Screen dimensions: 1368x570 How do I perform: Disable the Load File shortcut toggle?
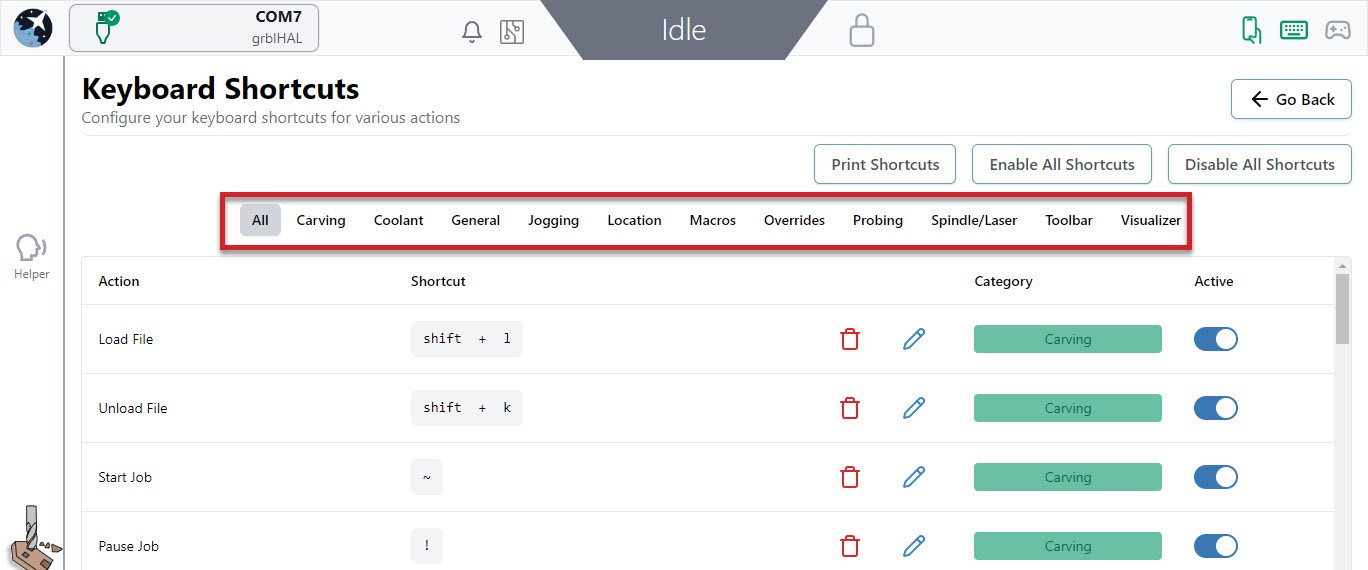(1215, 339)
